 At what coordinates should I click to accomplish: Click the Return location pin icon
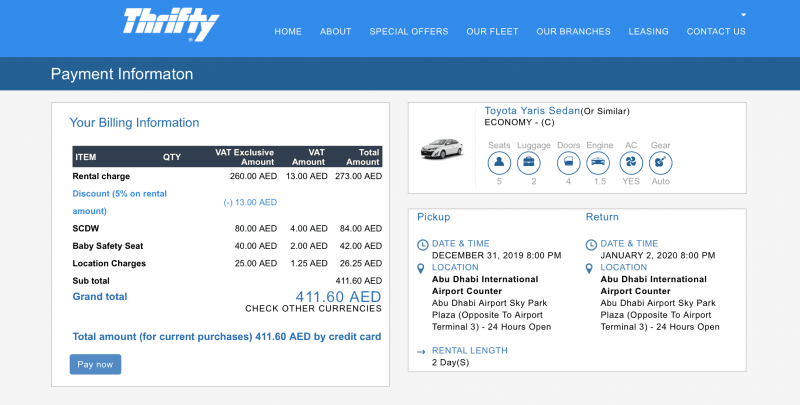(589, 268)
